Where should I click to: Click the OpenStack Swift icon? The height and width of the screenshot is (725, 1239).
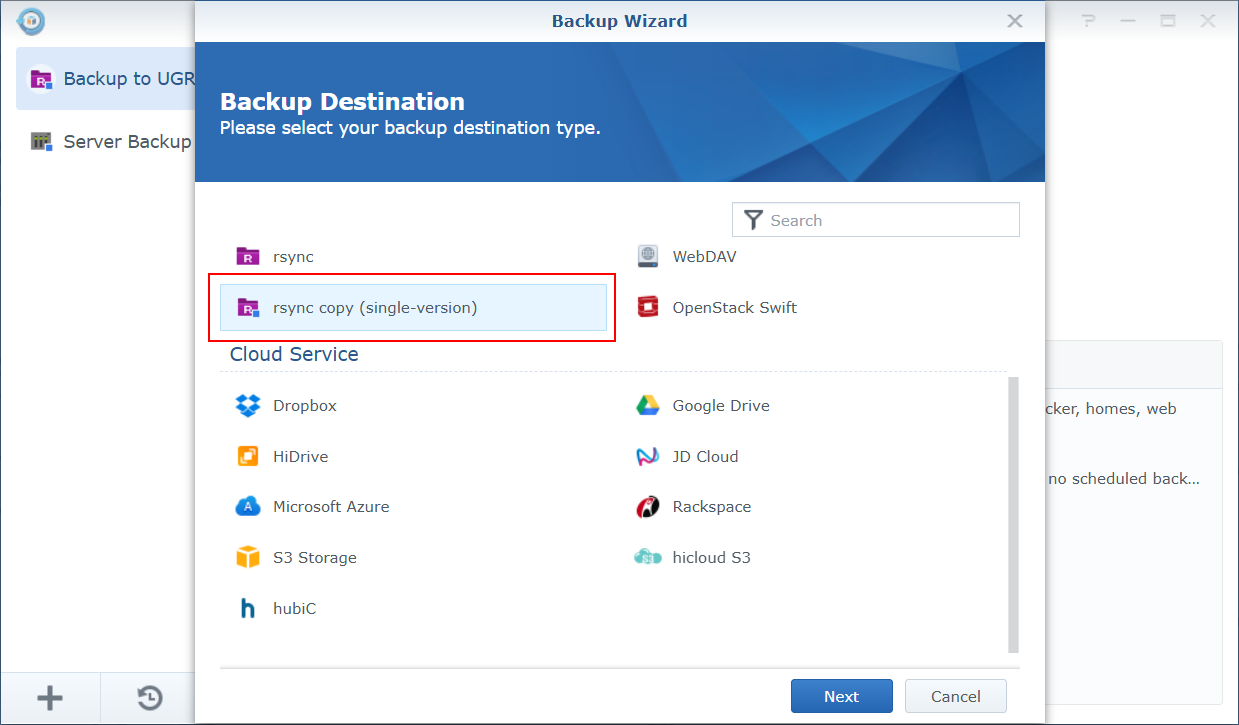pos(648,307)
